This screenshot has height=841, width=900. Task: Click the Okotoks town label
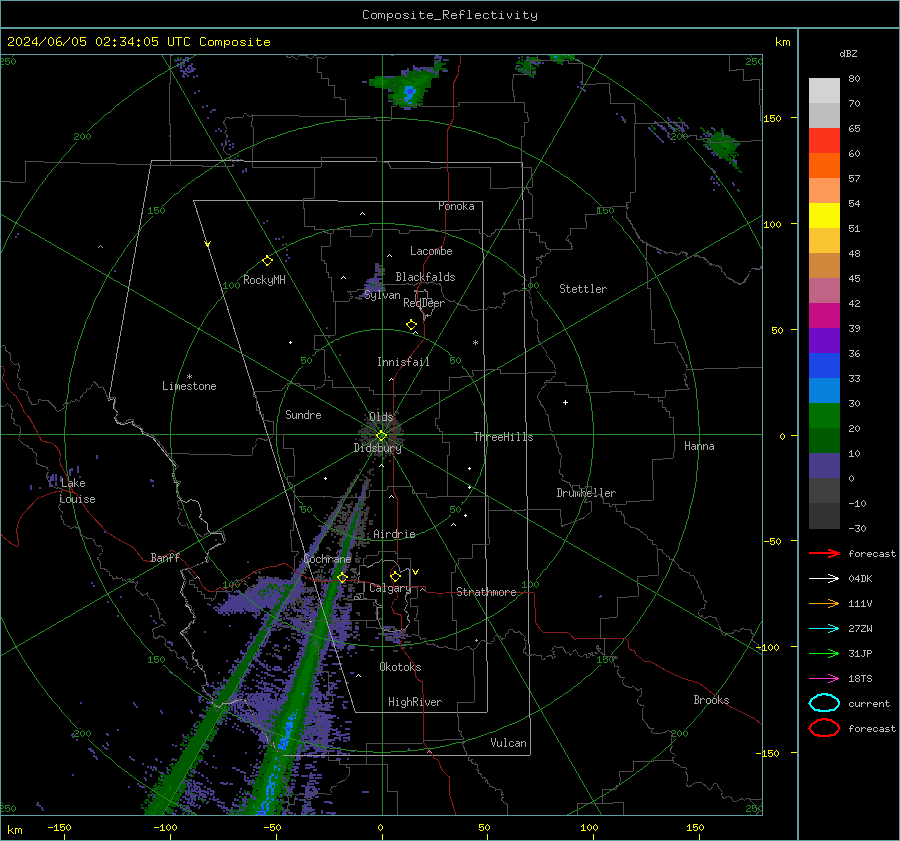(x=400, y=667)
